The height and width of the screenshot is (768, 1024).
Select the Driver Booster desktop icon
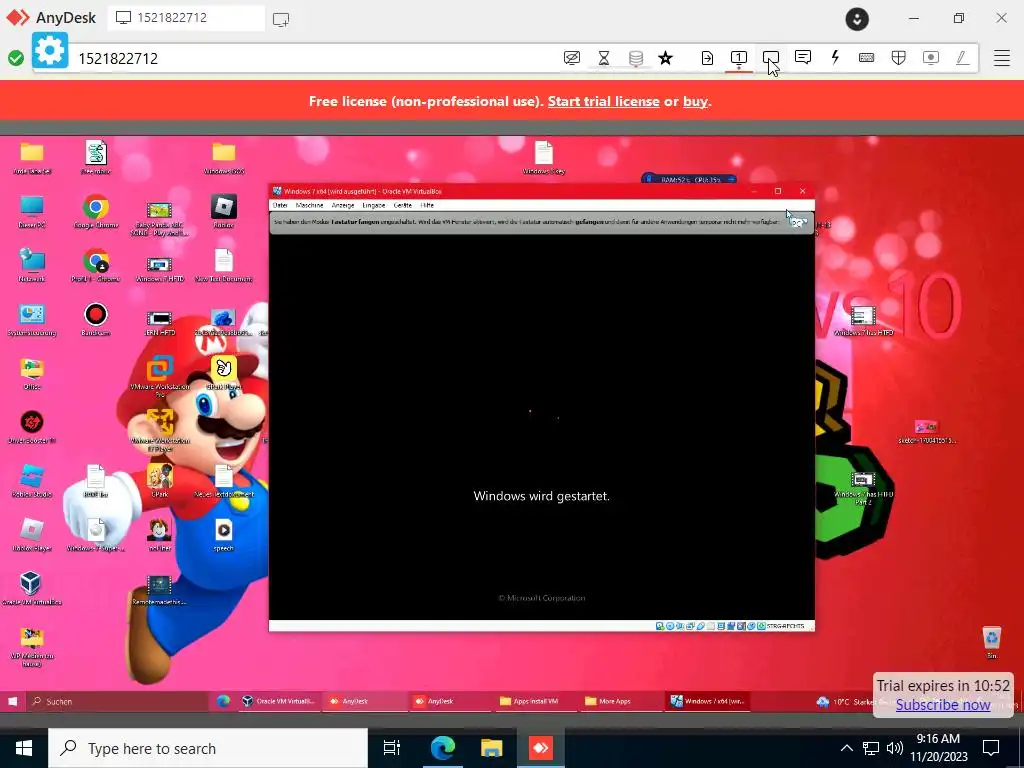tap(31, 428)
